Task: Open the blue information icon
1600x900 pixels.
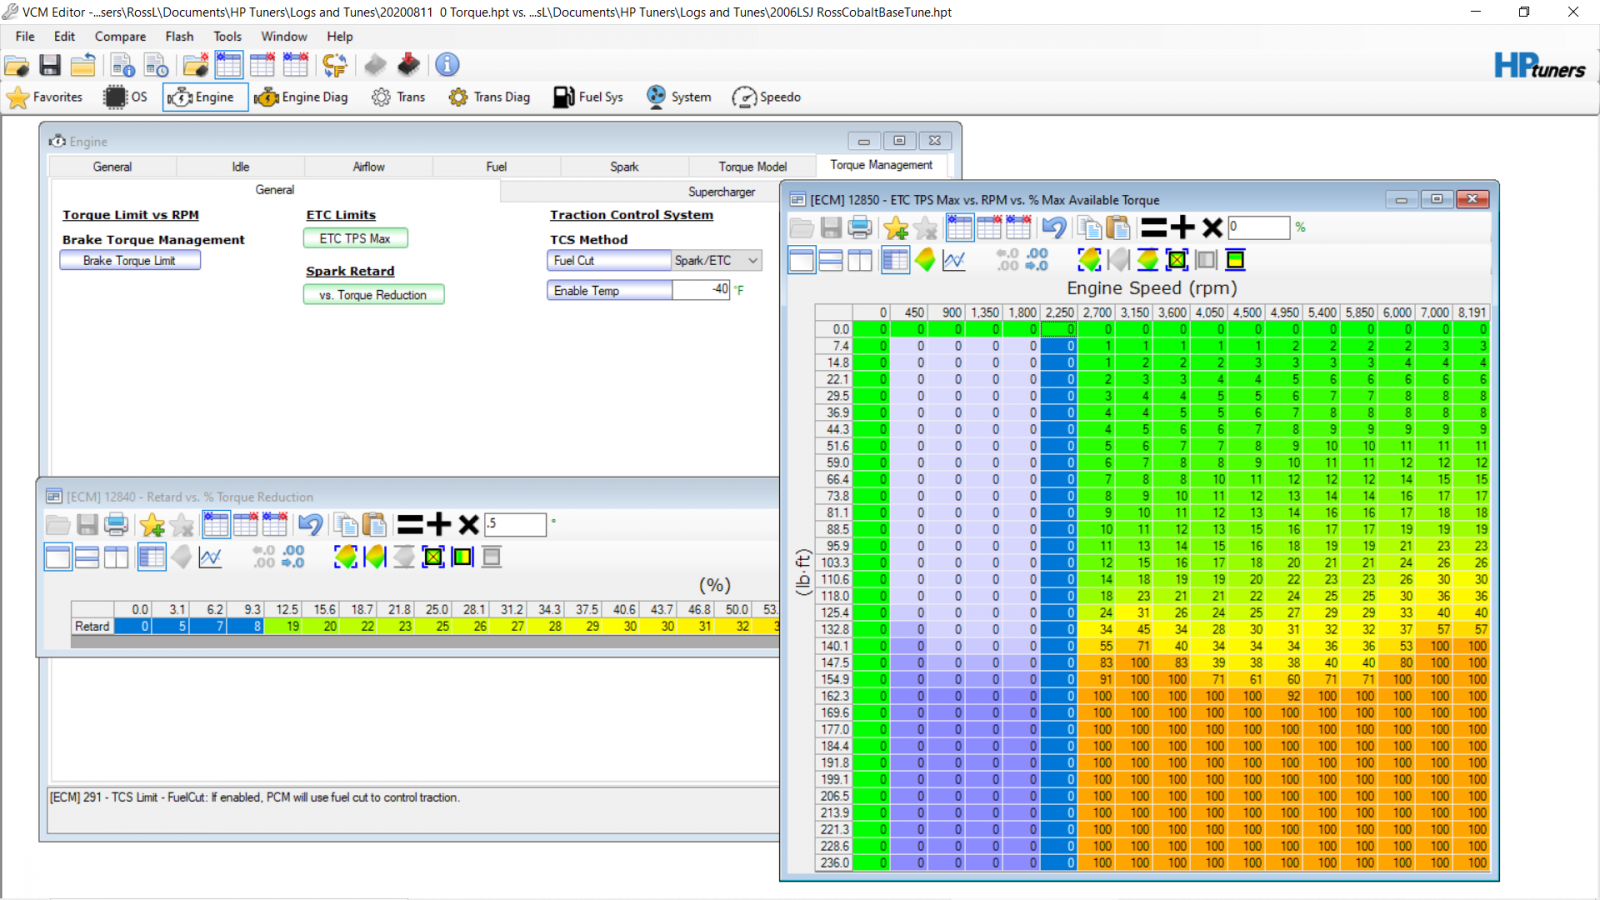Action: (x=447, y=65)
